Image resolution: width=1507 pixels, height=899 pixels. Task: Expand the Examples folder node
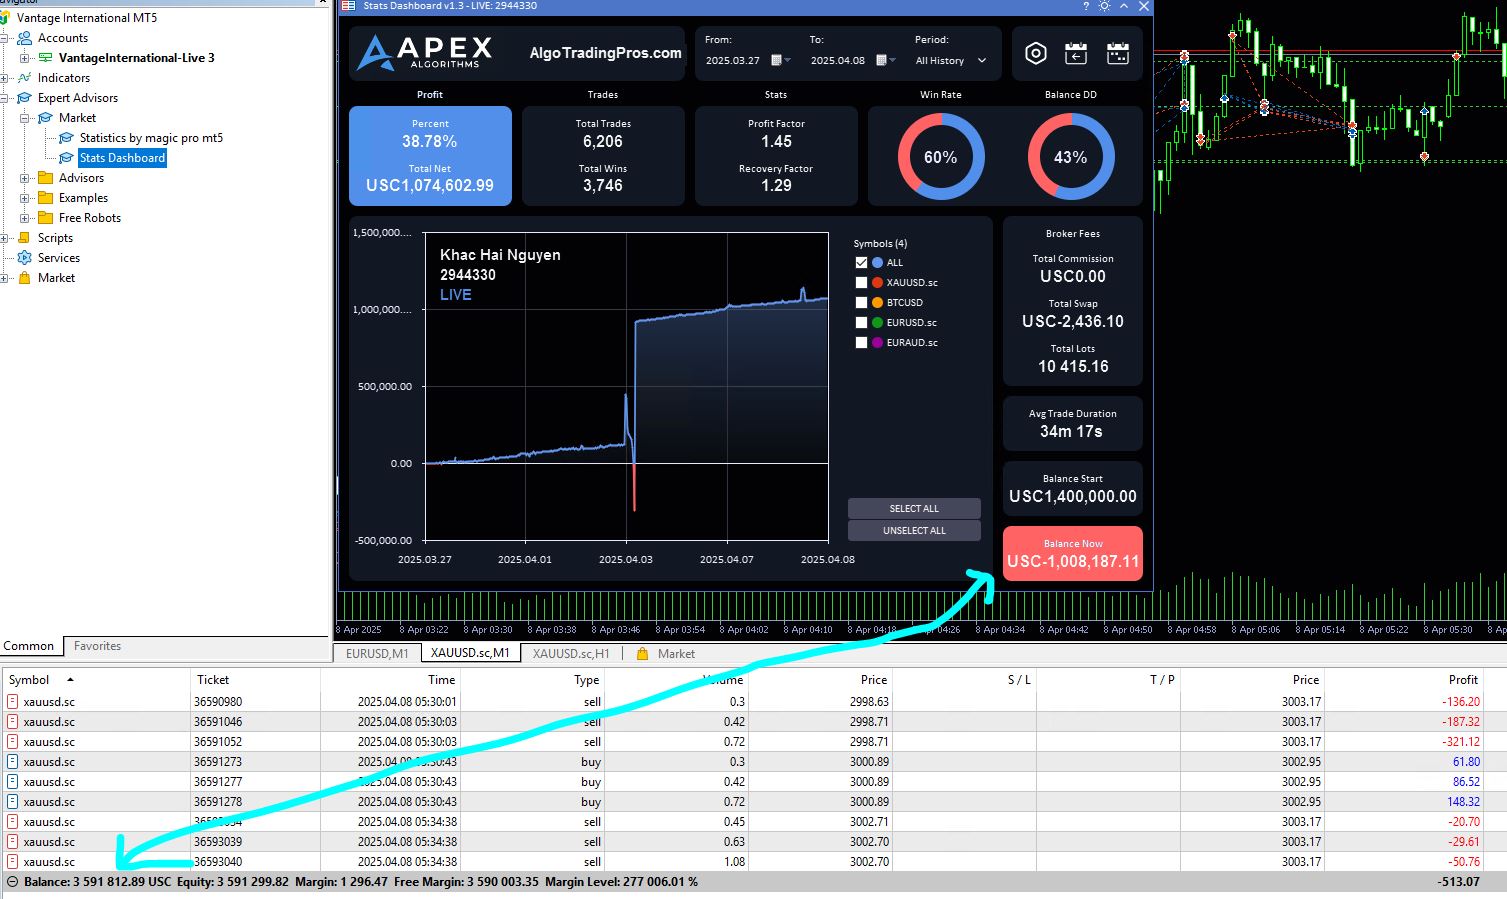click(25, 198)
